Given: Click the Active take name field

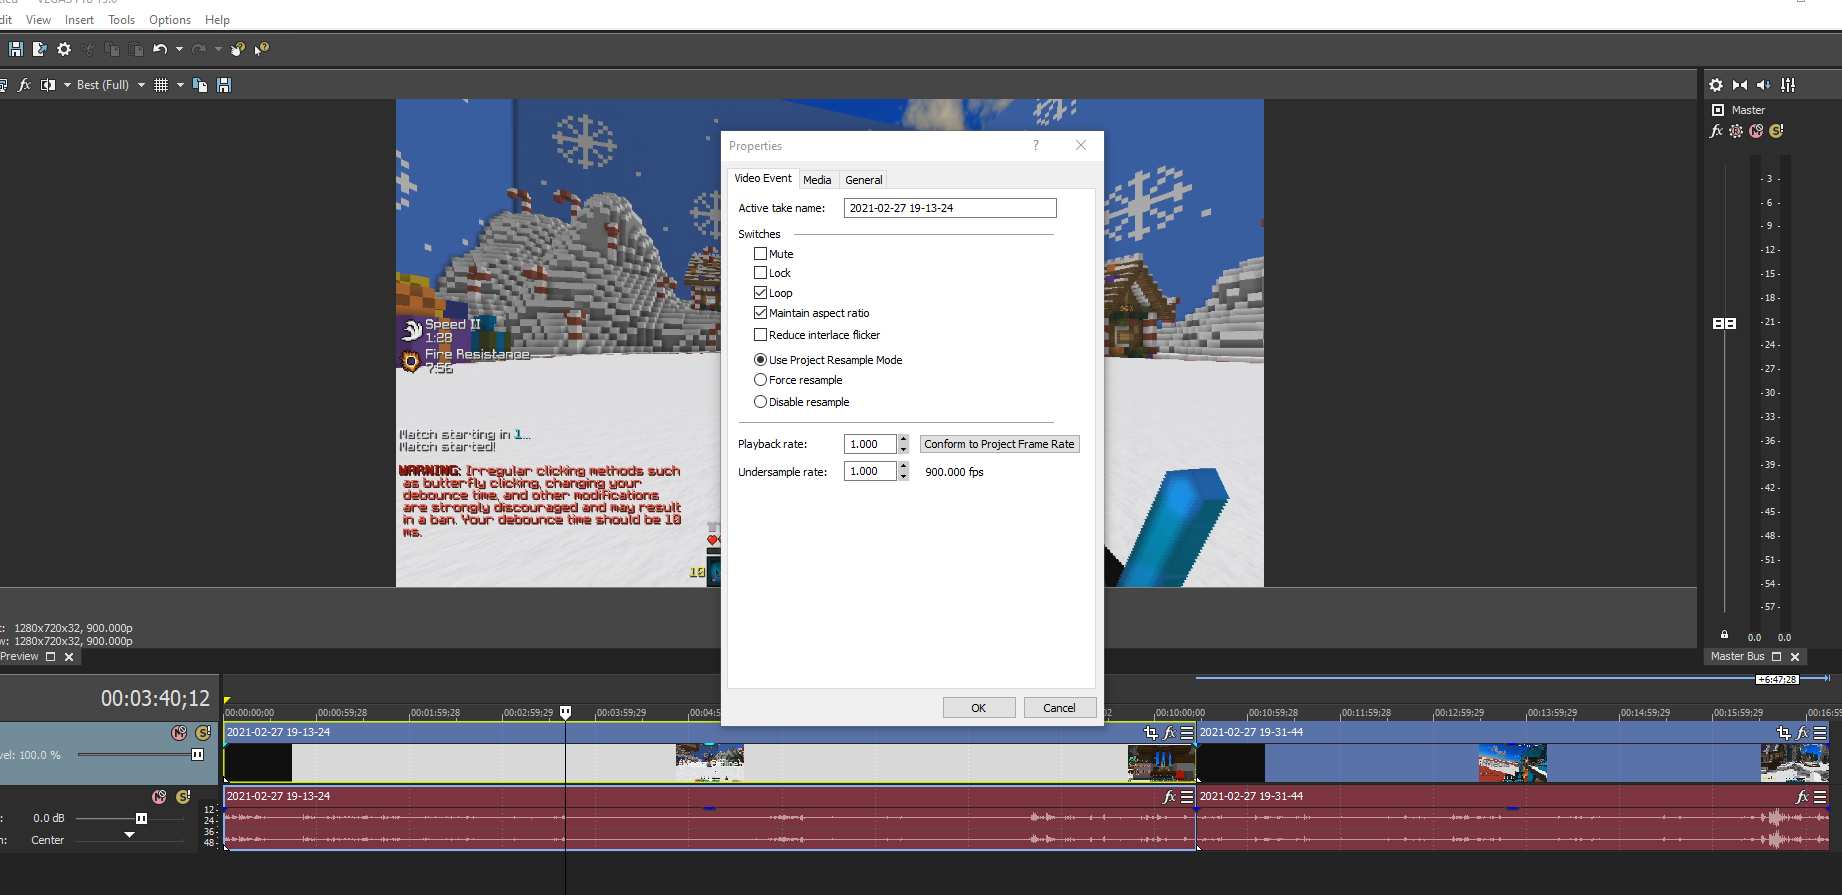Looking at the screenshot, I should point(950,208).
